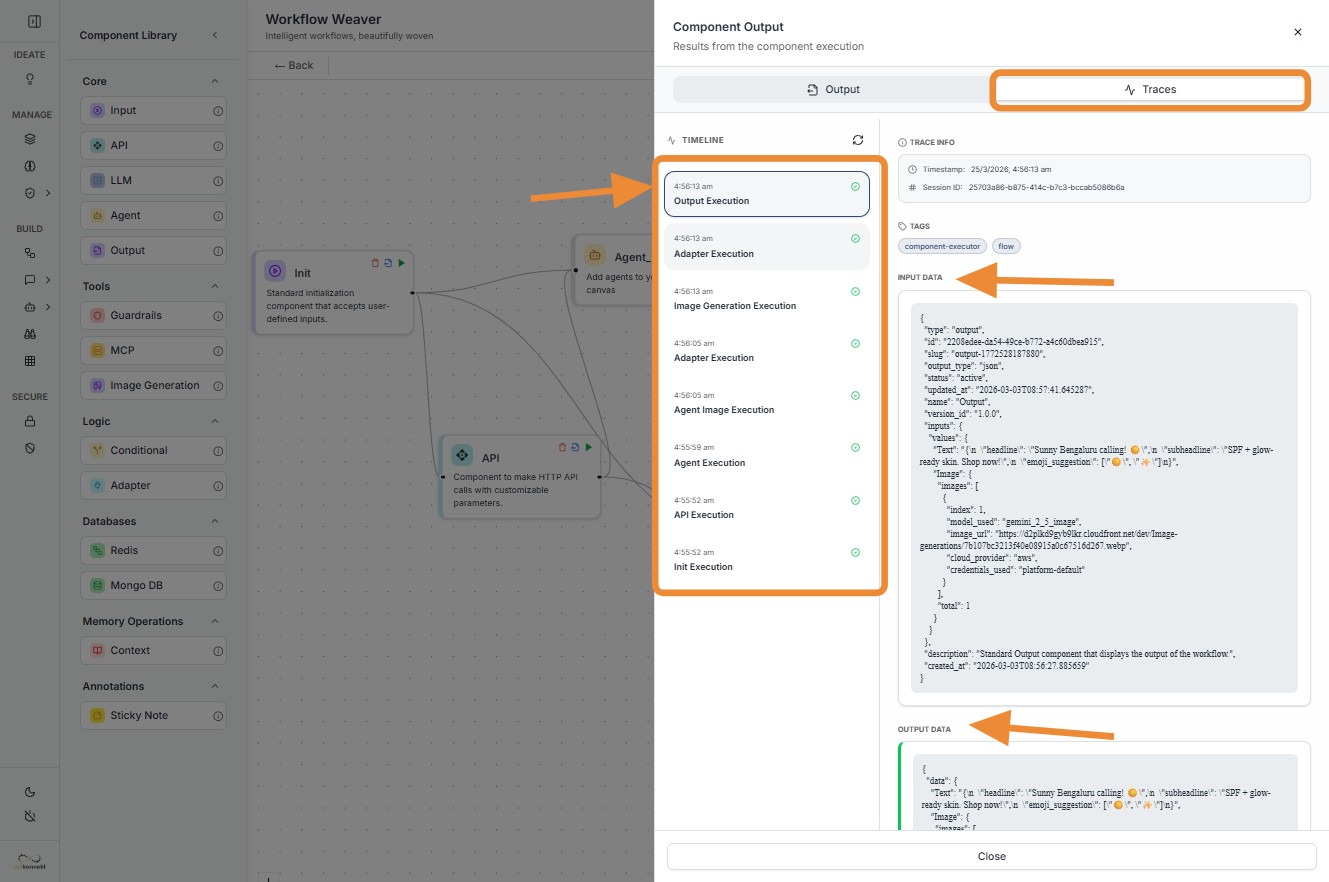
Task: Close the Component Output panel
Action: (x=1298, y=32)
